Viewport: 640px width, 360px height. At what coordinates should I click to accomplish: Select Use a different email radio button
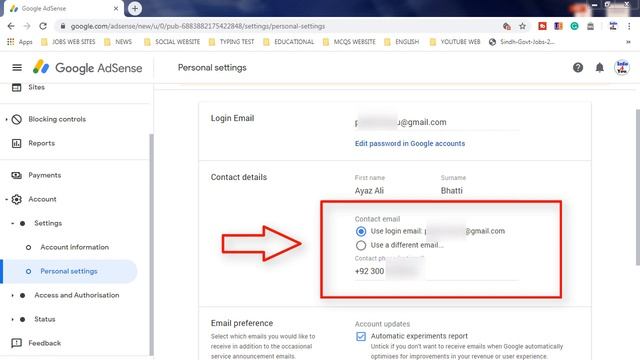click(x=361, y=245)
